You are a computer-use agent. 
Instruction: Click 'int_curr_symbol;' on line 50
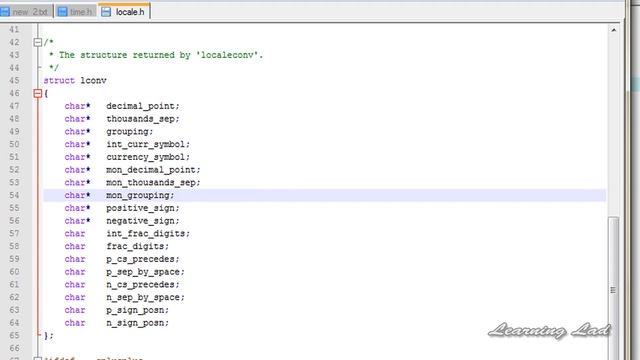click(148, 144)
